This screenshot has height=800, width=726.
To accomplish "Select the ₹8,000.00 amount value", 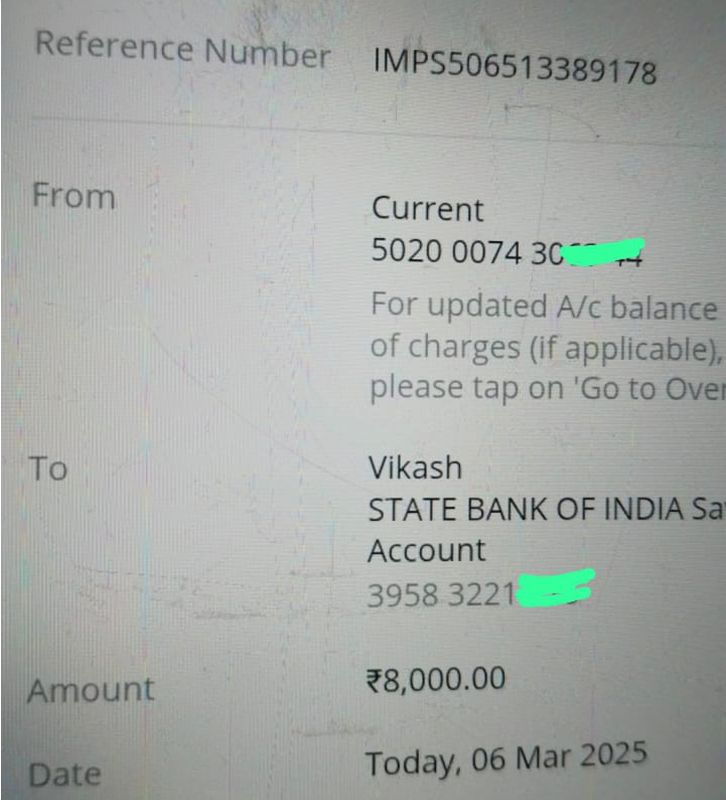I will tap(436, 680).
